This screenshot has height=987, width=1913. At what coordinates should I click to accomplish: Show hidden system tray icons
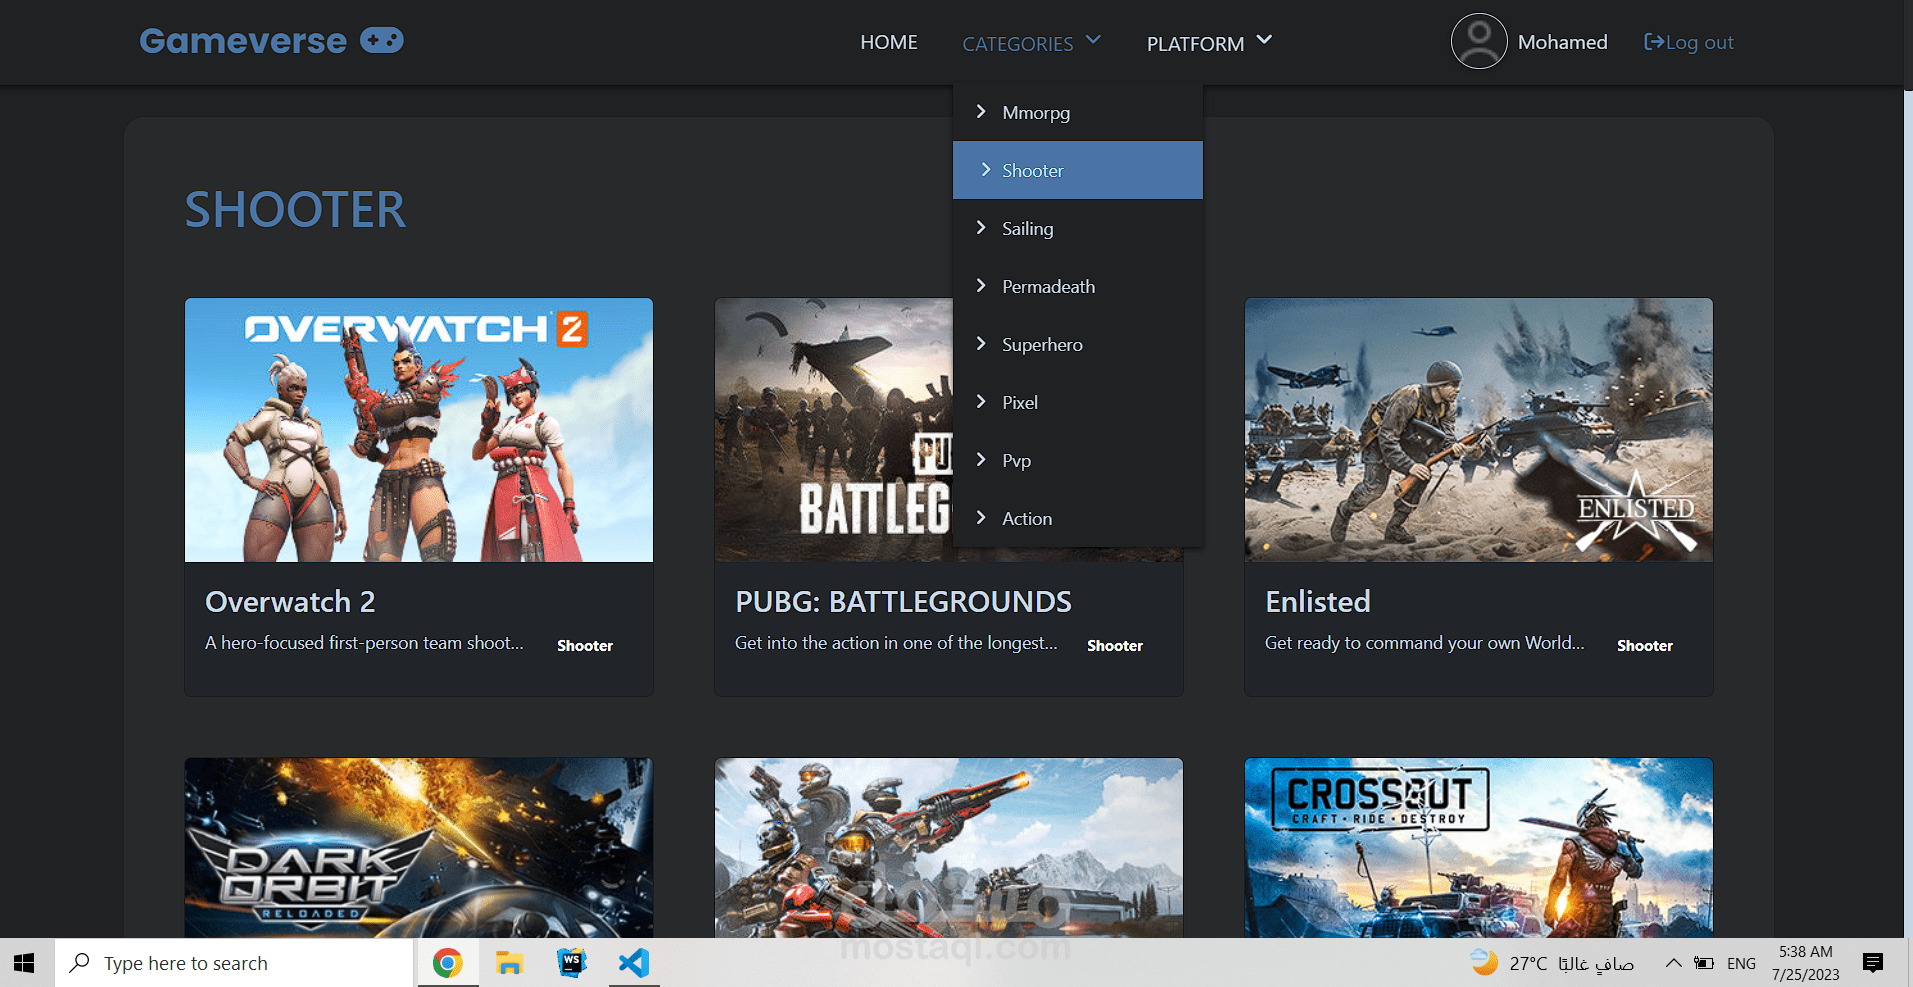tap(1673, 963)
